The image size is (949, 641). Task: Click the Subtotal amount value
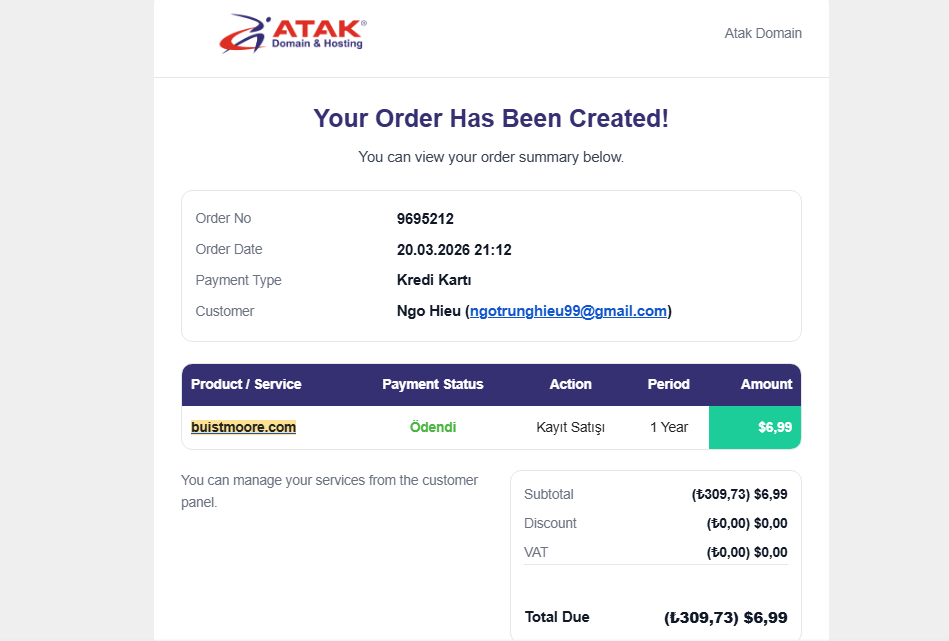click(739, 494)
